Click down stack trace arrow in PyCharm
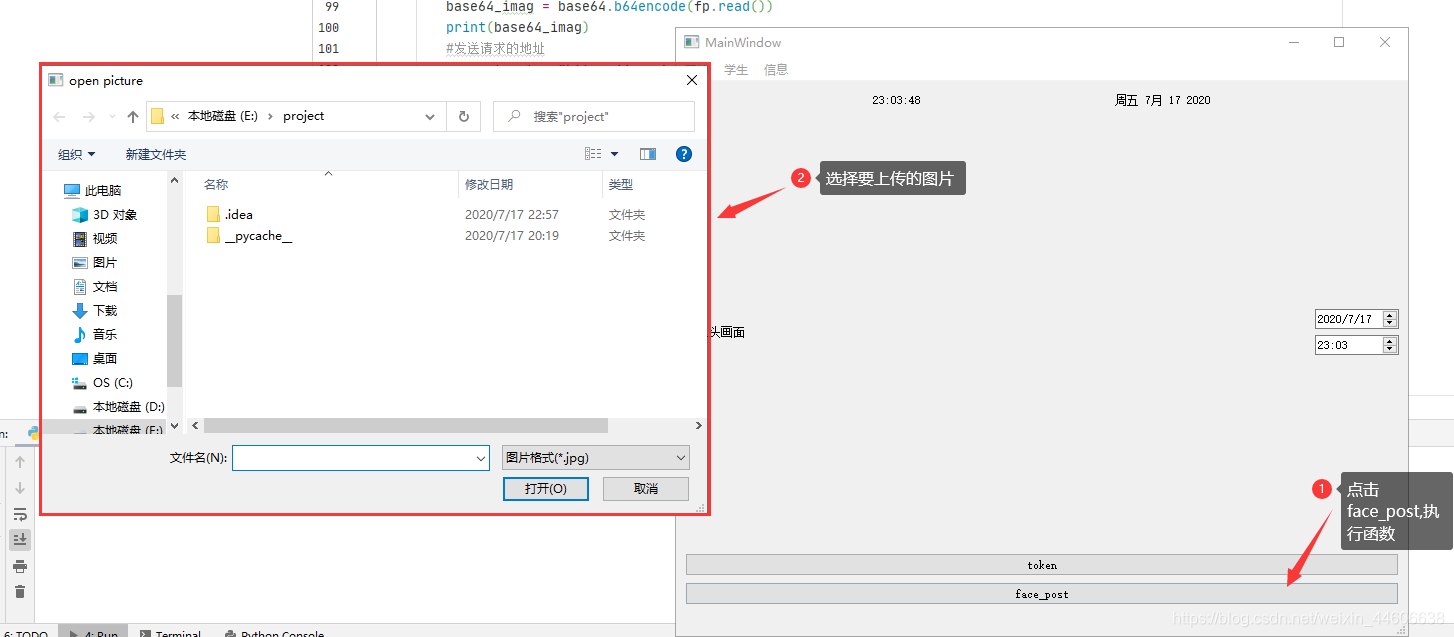1454x637 pixels. click(x=20, y=488)
